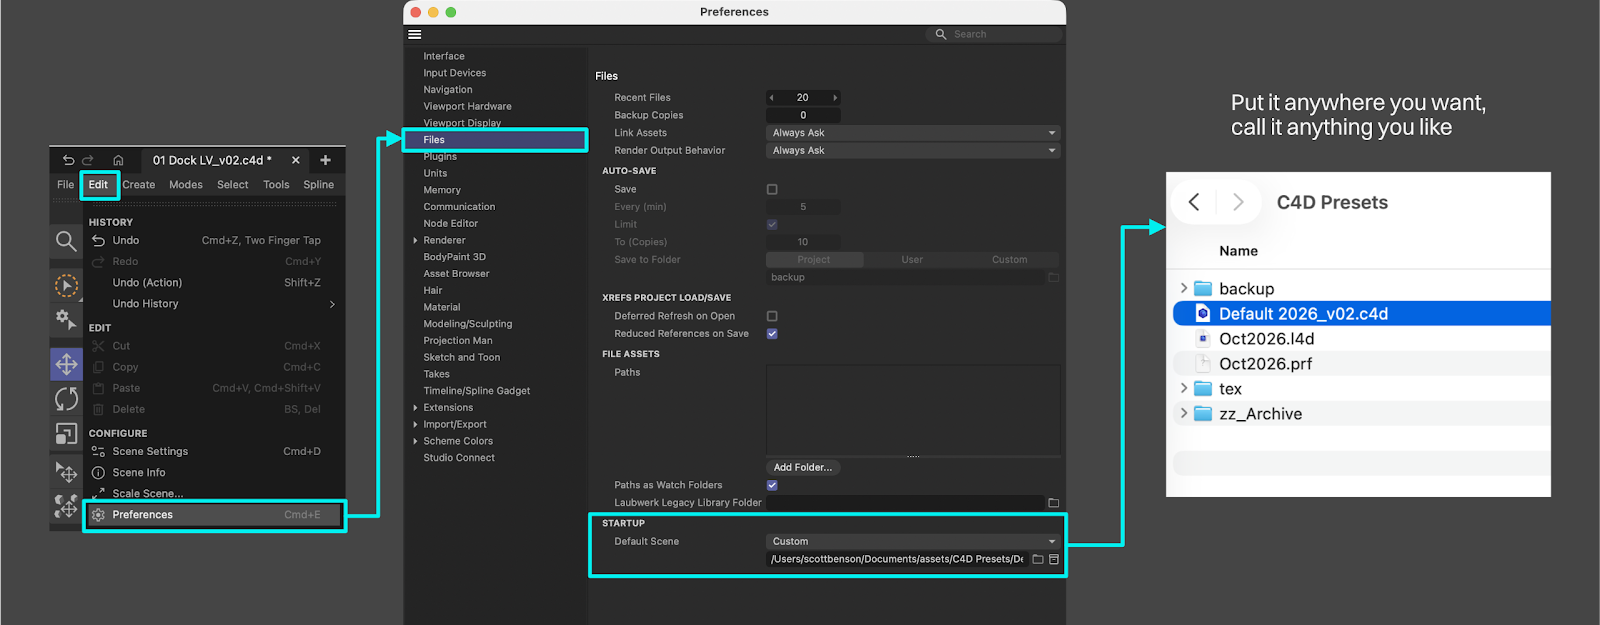
Task: Toggle Deferred Refresh on Open checkbox
Action: point(772,316)
